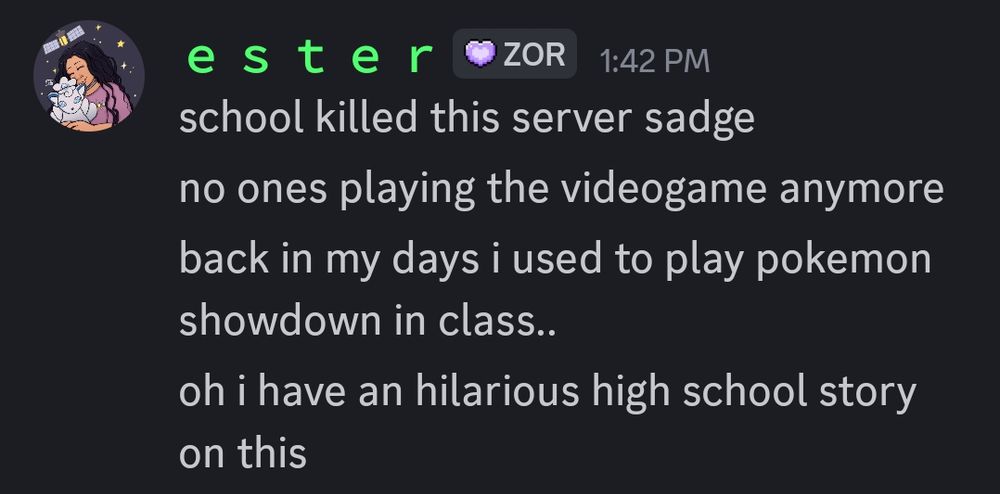Click the final 'on this' text line
The height and width of the screenshot is (494, 1000).
(x=242, y=454)
